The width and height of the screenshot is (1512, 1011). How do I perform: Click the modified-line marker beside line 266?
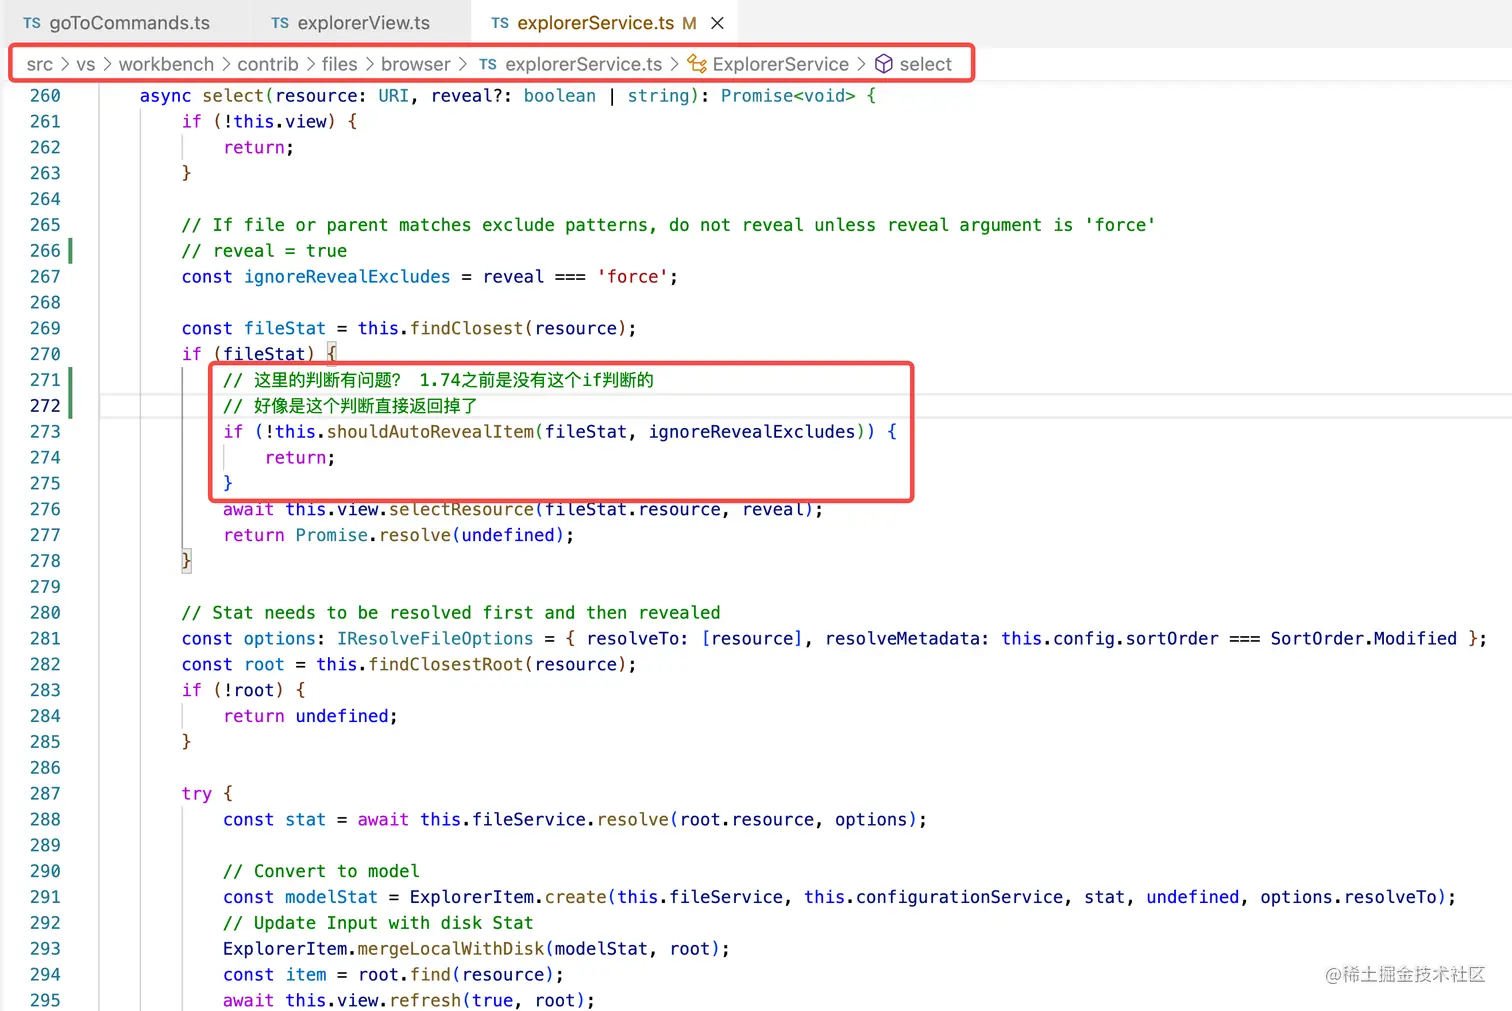[x=70, y=250]
